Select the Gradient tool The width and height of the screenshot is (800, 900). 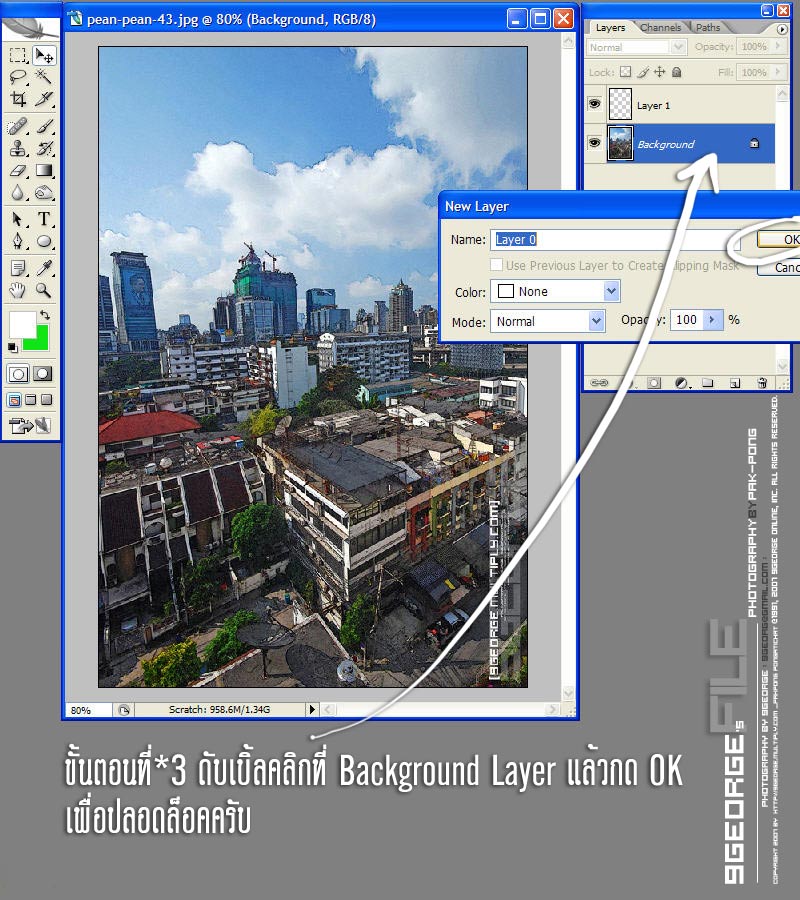click(44, 170)
